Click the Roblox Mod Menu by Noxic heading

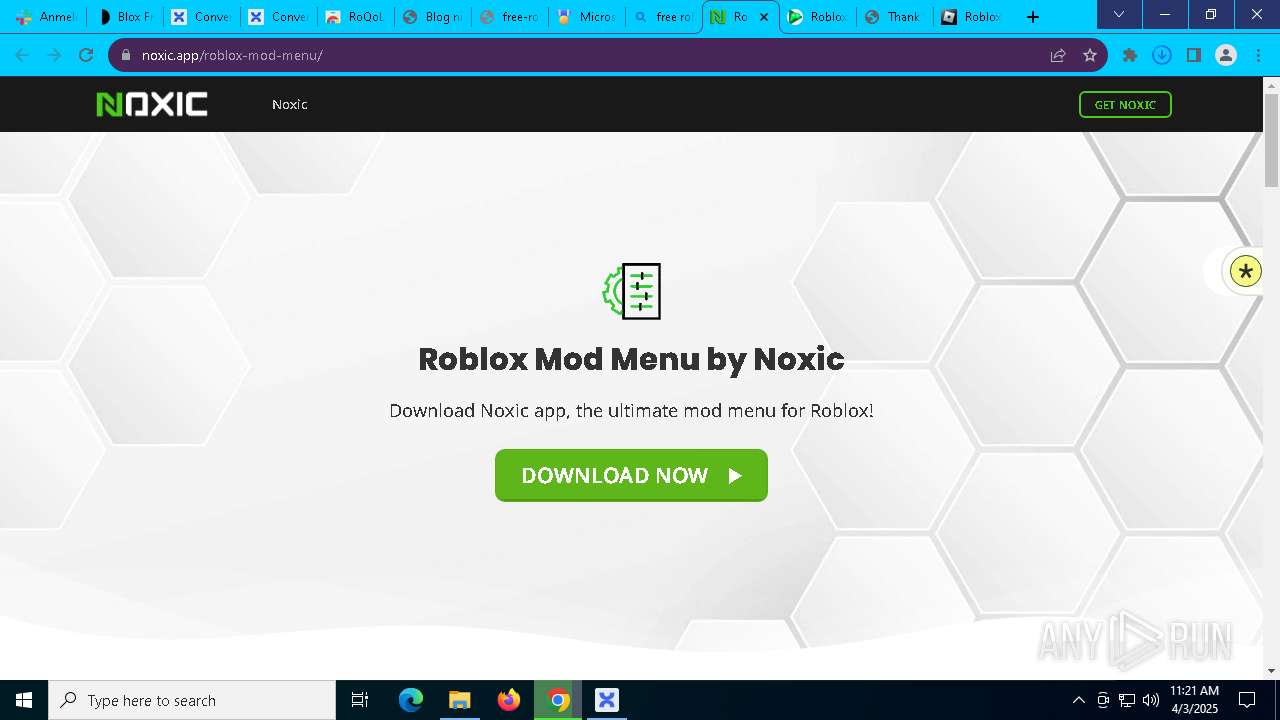tap(631, 359)
